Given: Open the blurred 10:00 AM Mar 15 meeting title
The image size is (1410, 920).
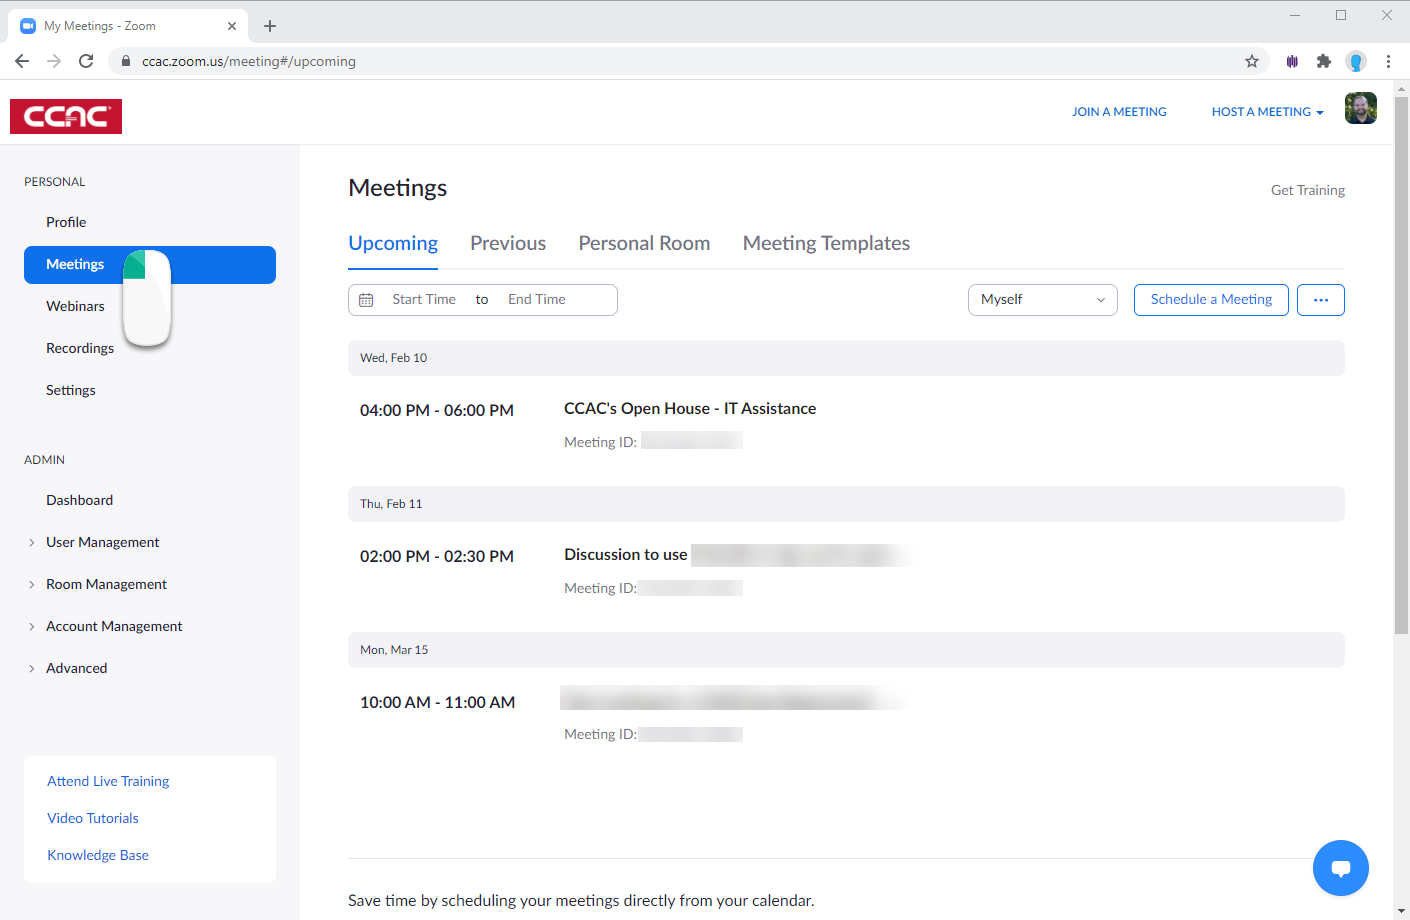Looking at the screenshot, I should coord(735,698).
